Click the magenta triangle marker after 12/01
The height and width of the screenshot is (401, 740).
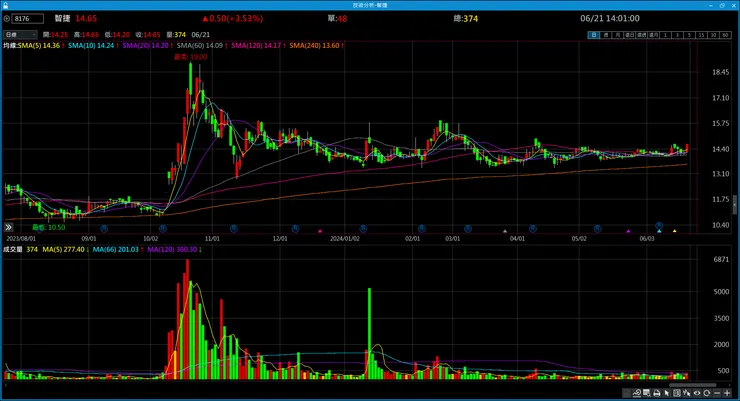point(320,231)
